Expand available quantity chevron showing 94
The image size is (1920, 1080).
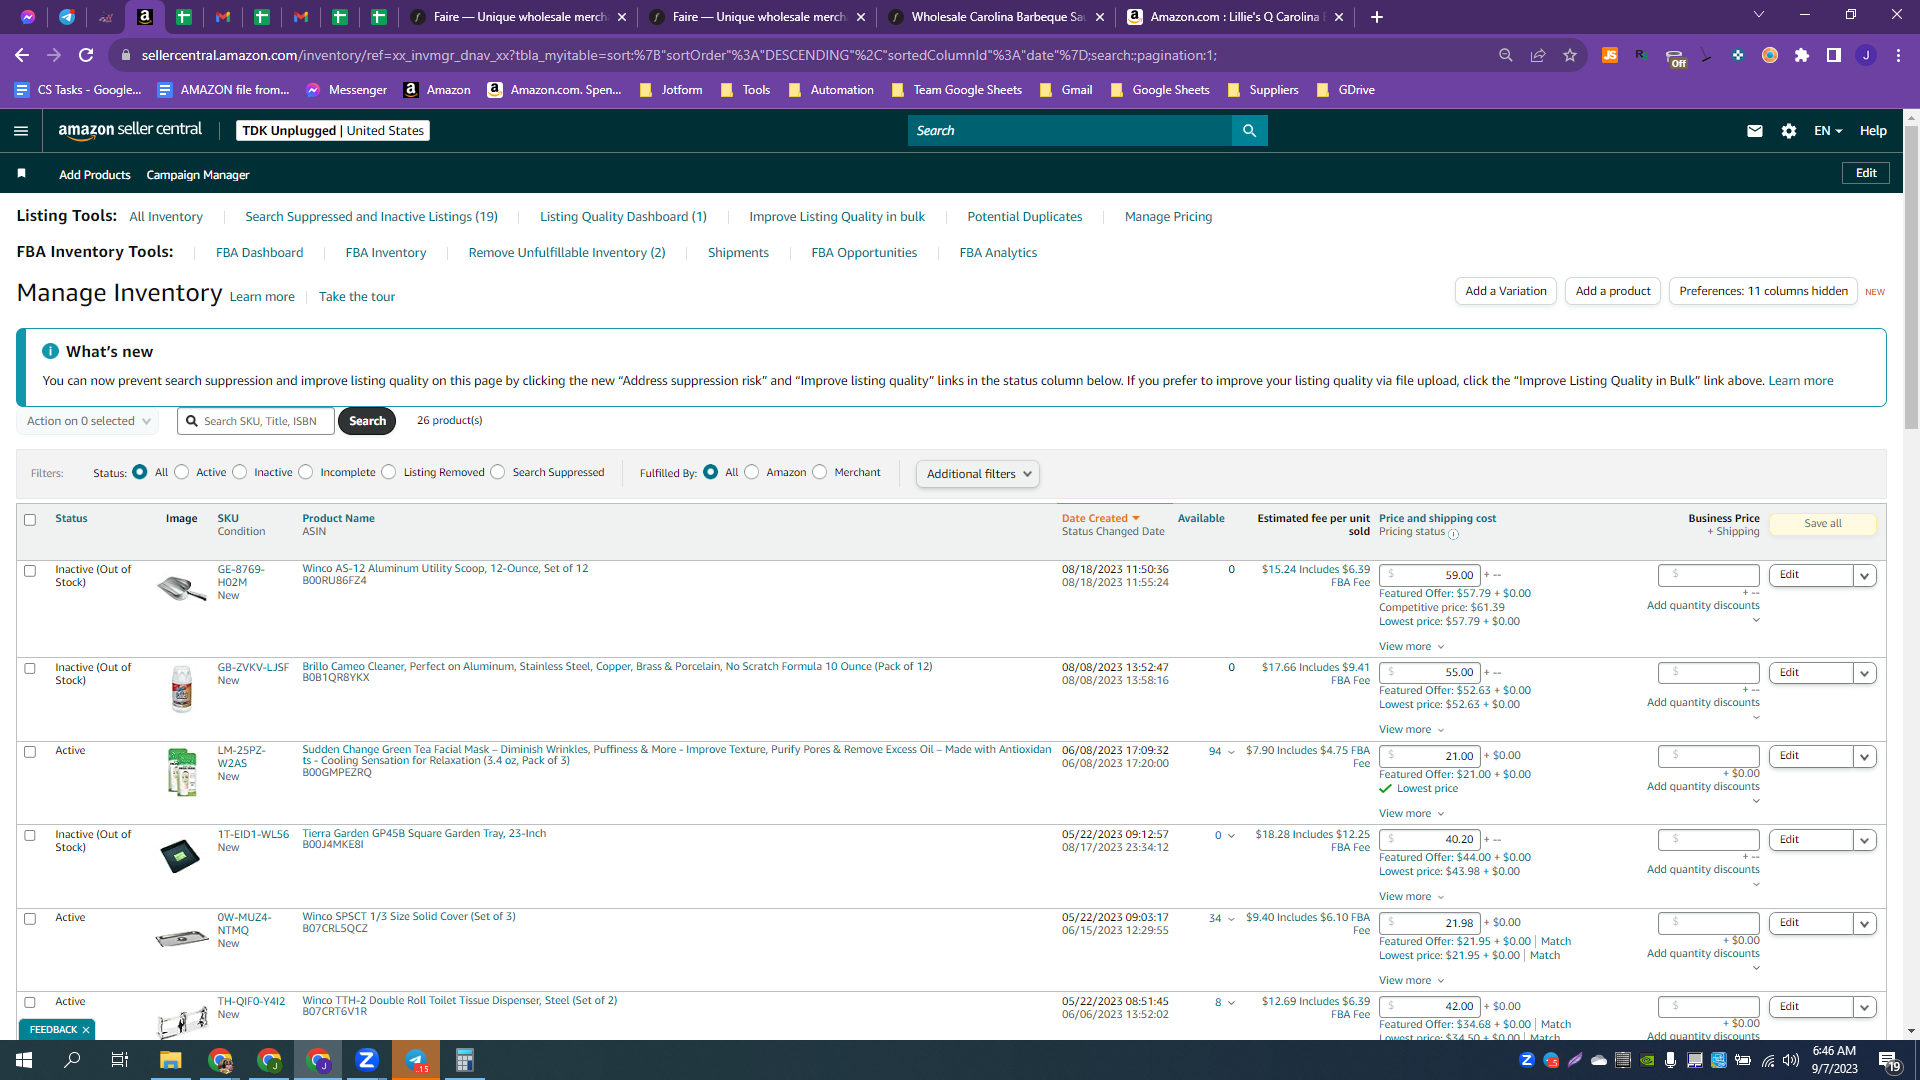pos(1231,752)
